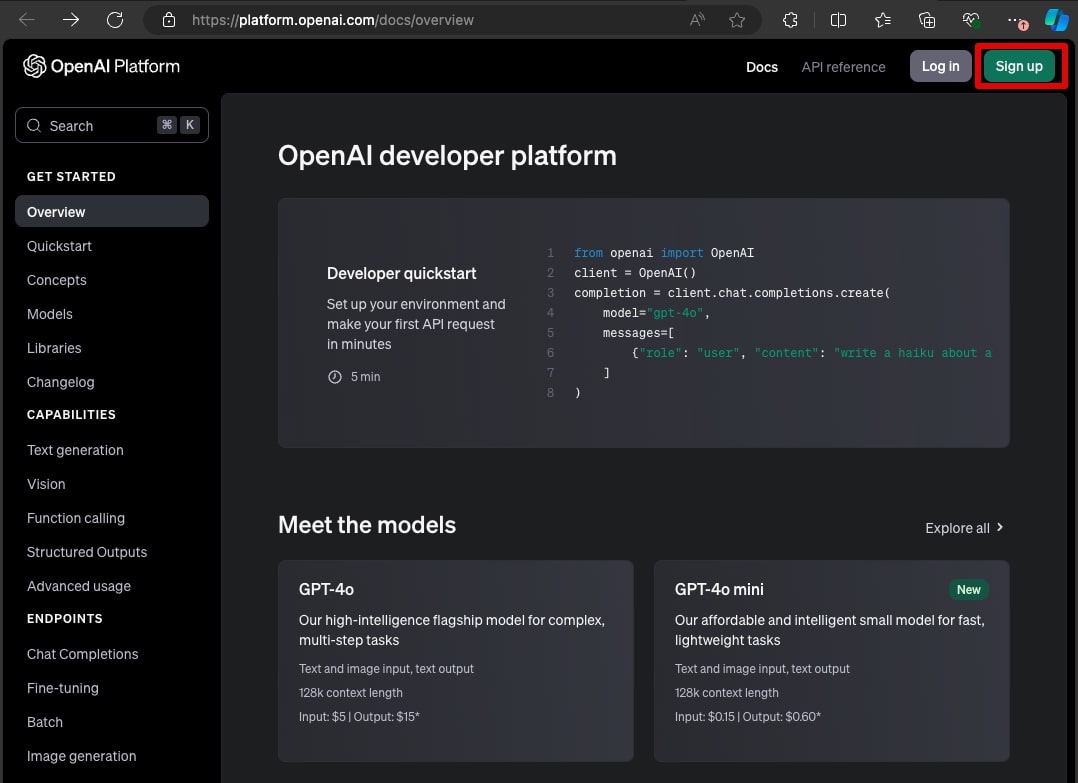1078x783 pixels.
Task: Click the 'Input: $5 | Output: $15*' pricing text
Action: (359, 716)
